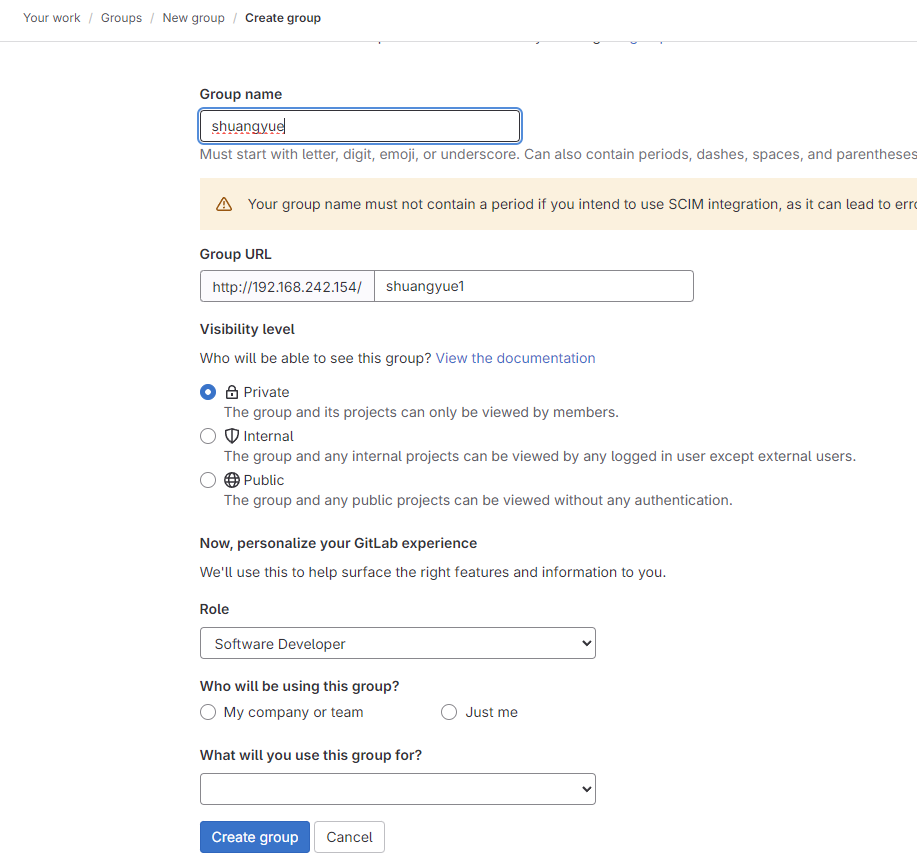Click the 'Must start with letter, digit' hint
The width and height of the screenshot is (917, 865).
[x=559, y=154]
